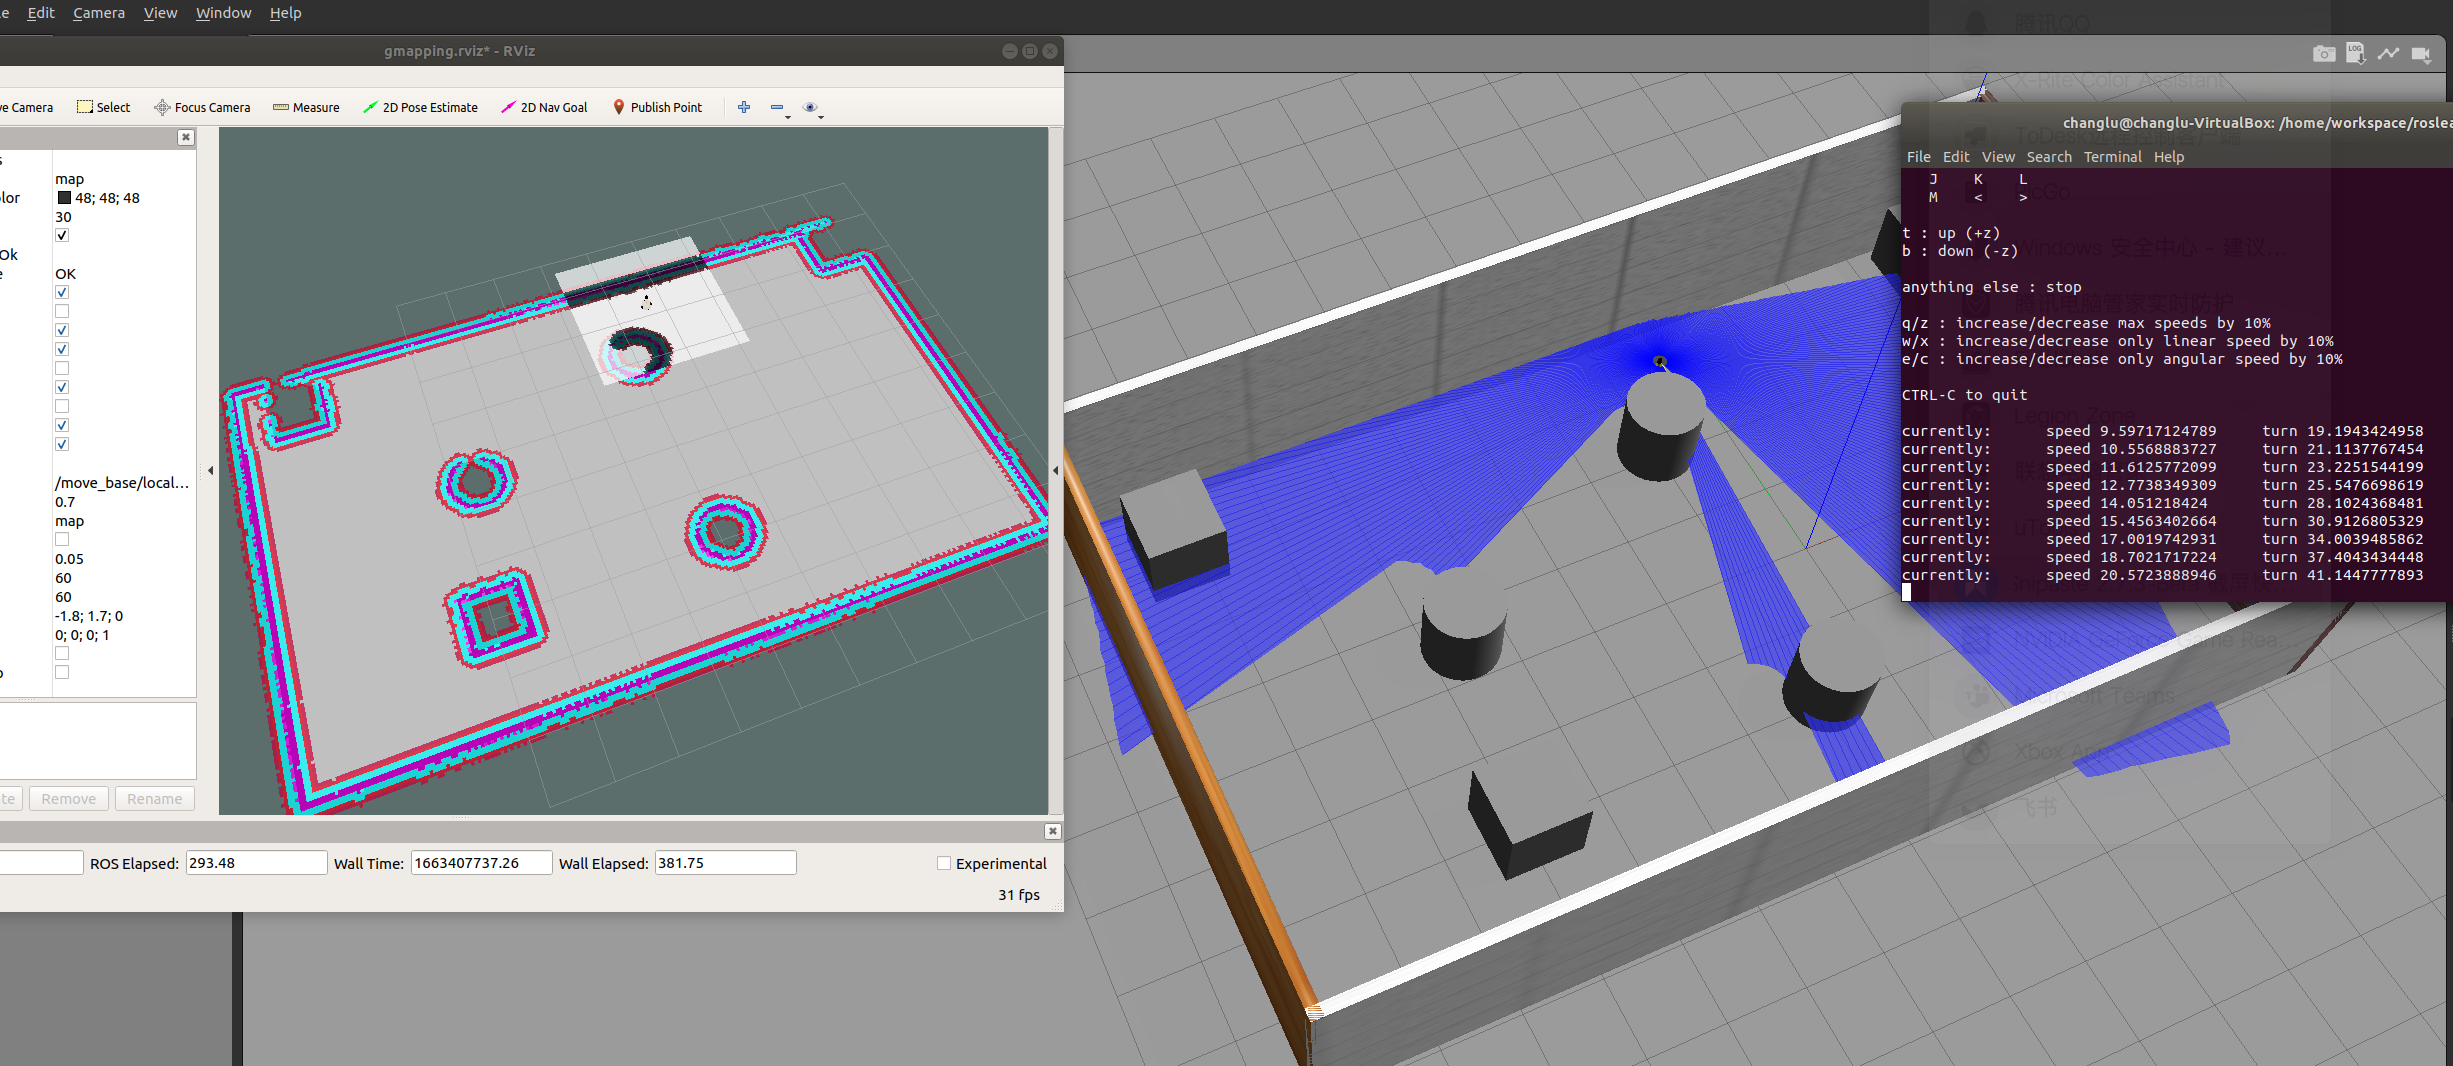Screen dimensions: 2453x1066
Task: Click the Wall Time field
Action: [481, 863]
